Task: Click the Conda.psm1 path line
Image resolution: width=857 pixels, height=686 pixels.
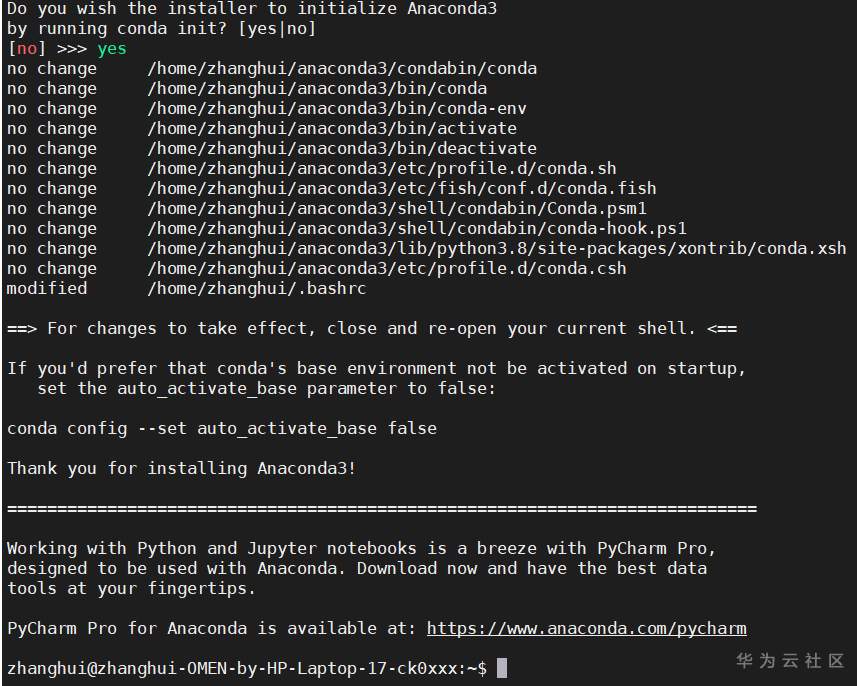Action: click(397, 209)
